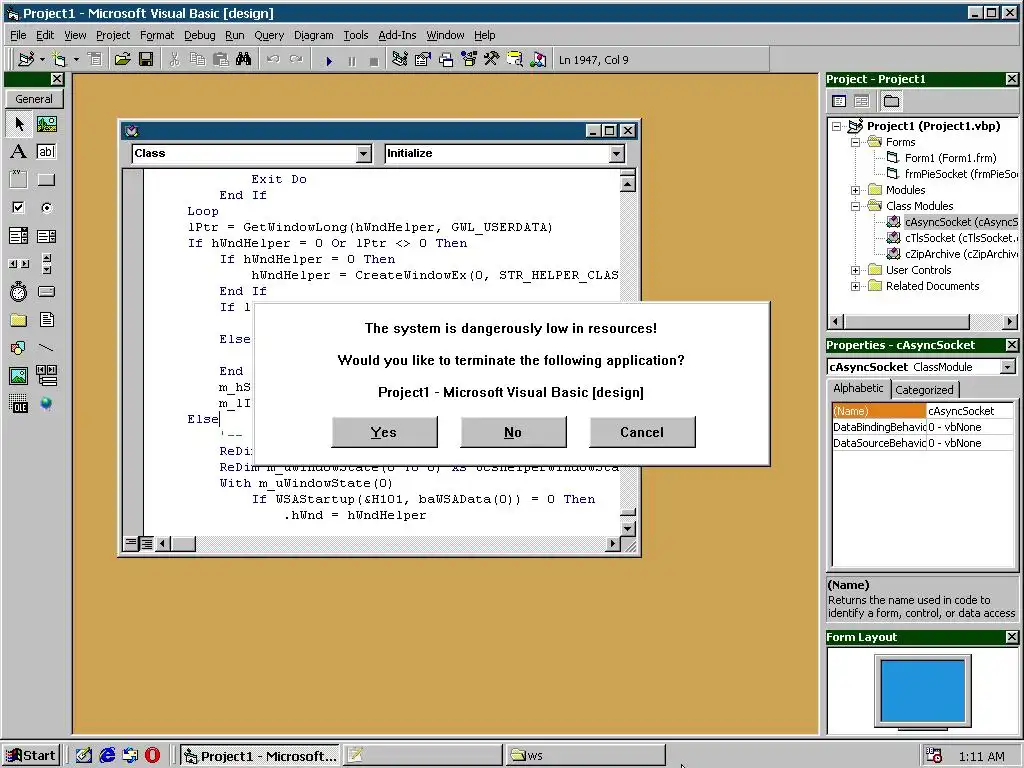Click the Start (run) play icon
Screen dimensions: 1024x768
tap(329, 60)
